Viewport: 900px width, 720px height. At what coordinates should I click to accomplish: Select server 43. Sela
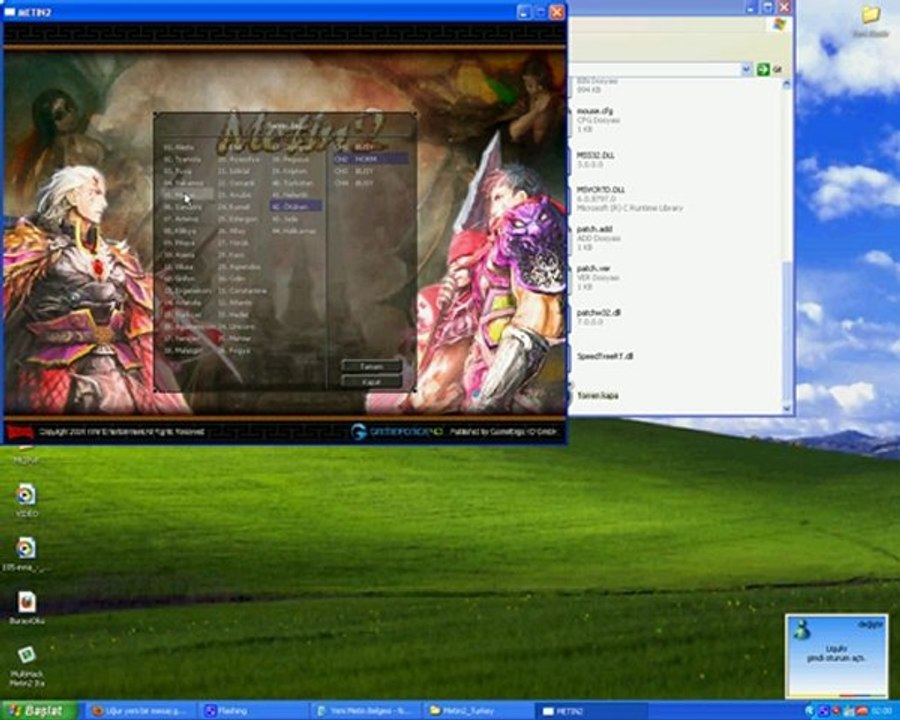point(285,219)
